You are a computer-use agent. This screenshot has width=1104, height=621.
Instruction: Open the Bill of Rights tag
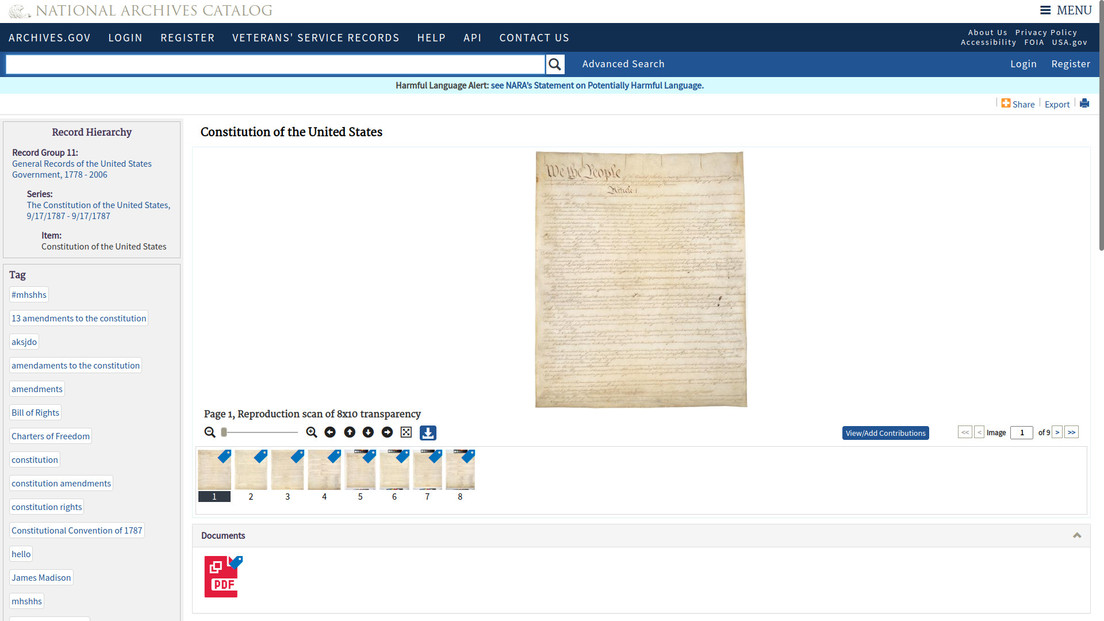click(x=35, y=413)
